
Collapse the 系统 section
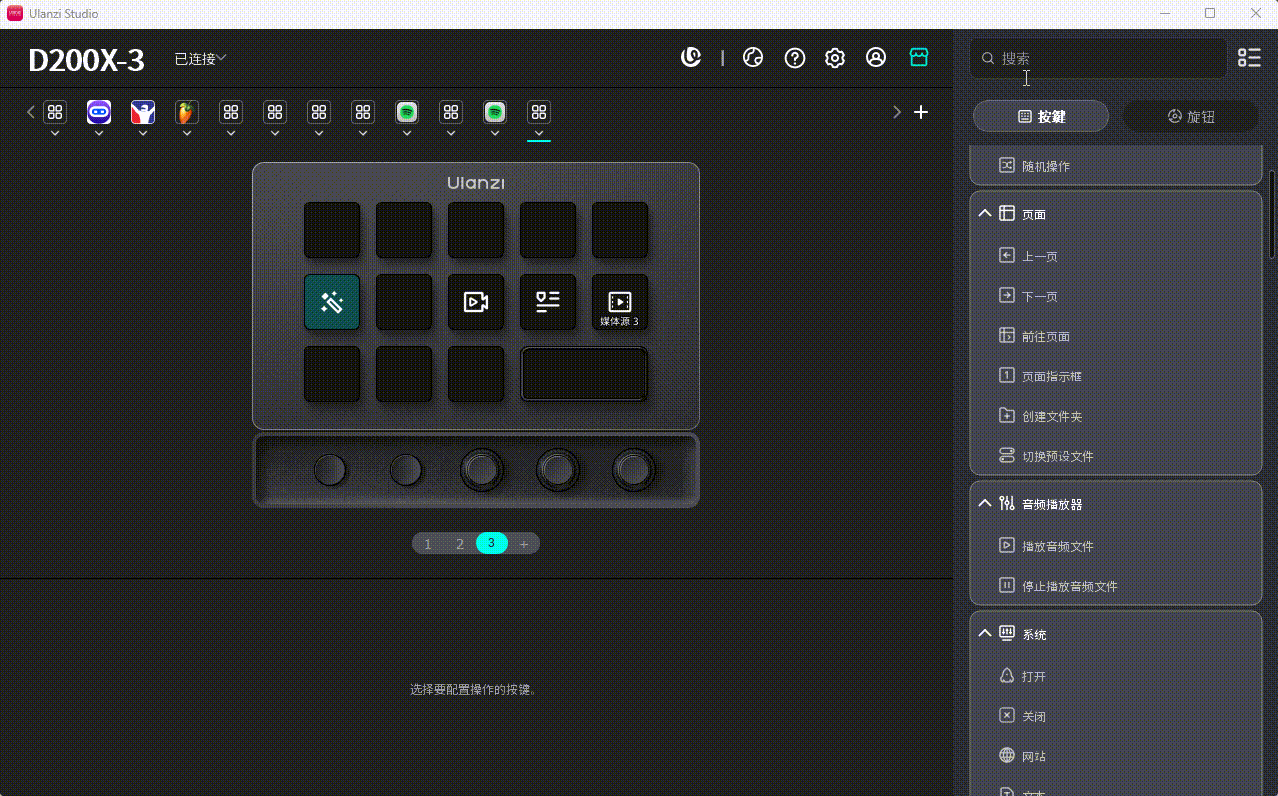tap(985, 634)
